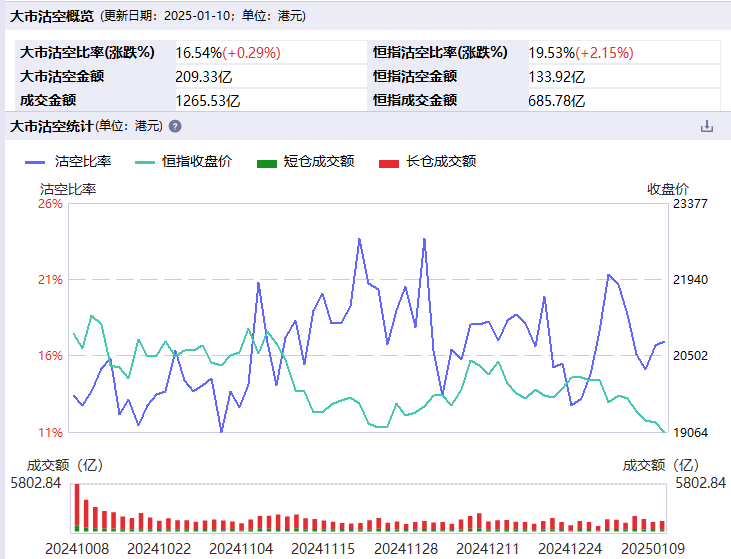Select the 133.92亿 恒指沽空金额 cell
Image resolution: width=731 pixels, height=559 pixels.
(557, 76)
